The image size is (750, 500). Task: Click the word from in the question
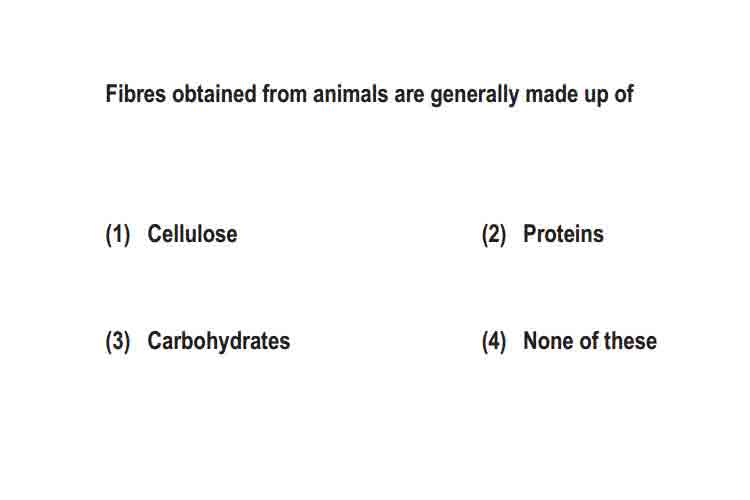click(285, 93)
